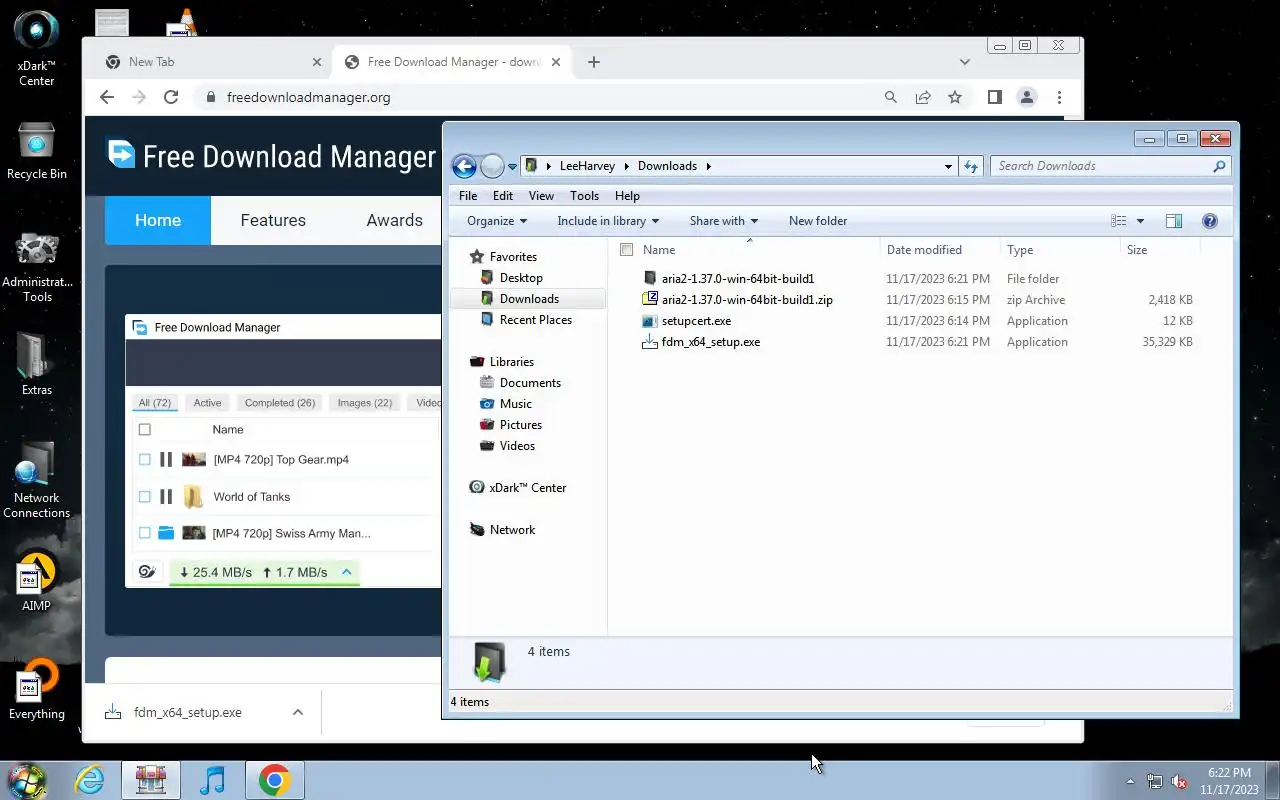The image size is (1280, 800).
Task: Select setupcert.exe in file list
Action: [696, 321]
